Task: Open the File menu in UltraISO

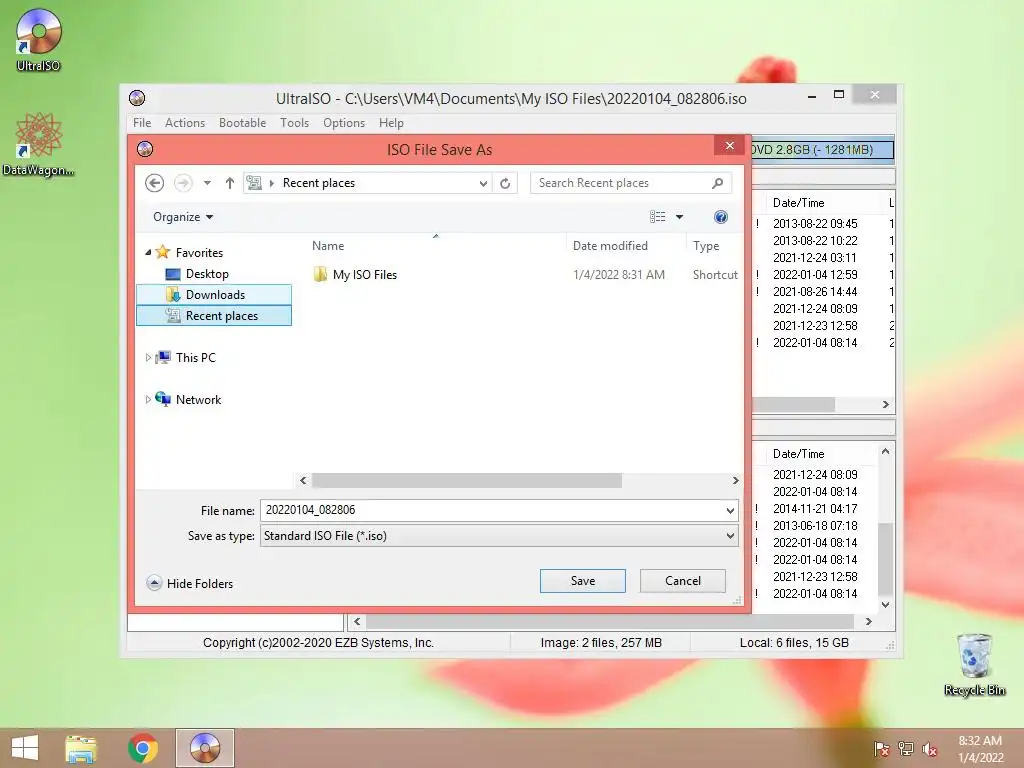Action: click(x=142, y=123)
